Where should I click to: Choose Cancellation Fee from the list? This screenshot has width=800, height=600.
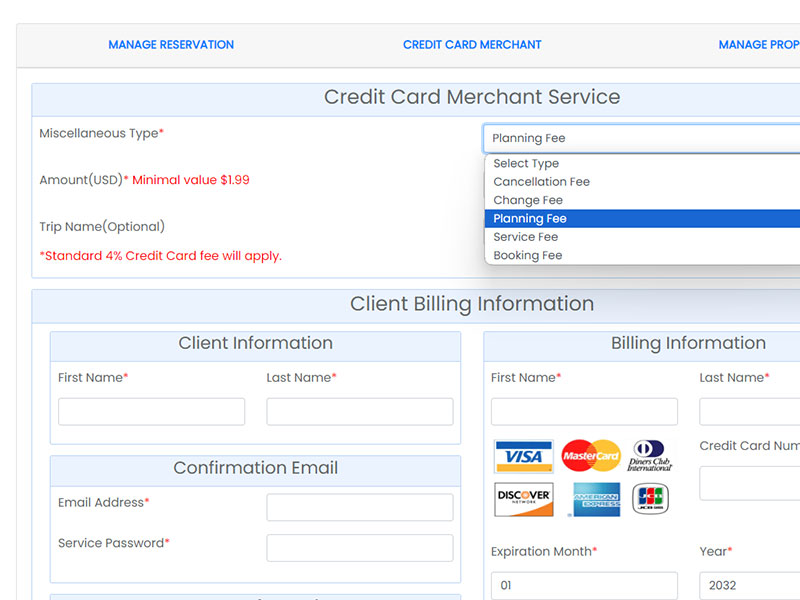coord(542,182)
